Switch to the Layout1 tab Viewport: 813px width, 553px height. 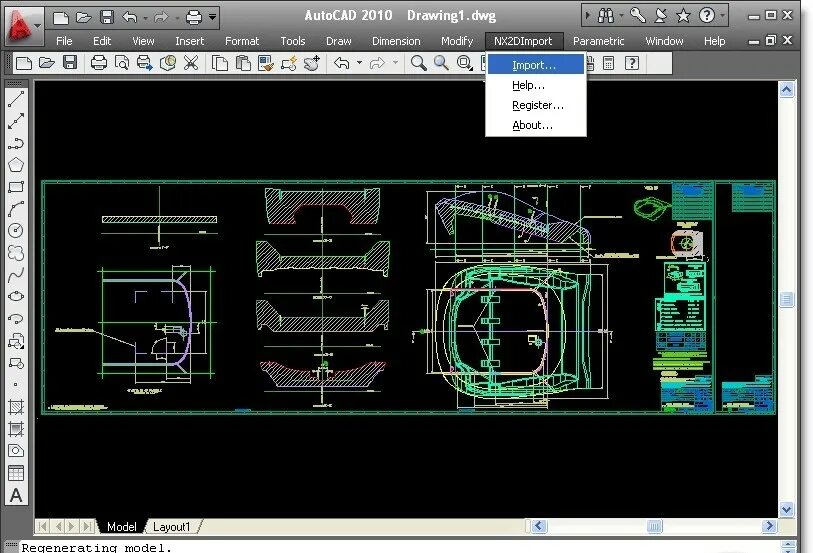(172, 527)
